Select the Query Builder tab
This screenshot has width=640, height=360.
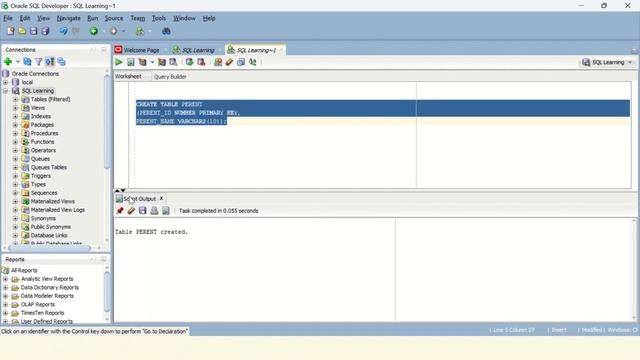click(x=170, y=77)
